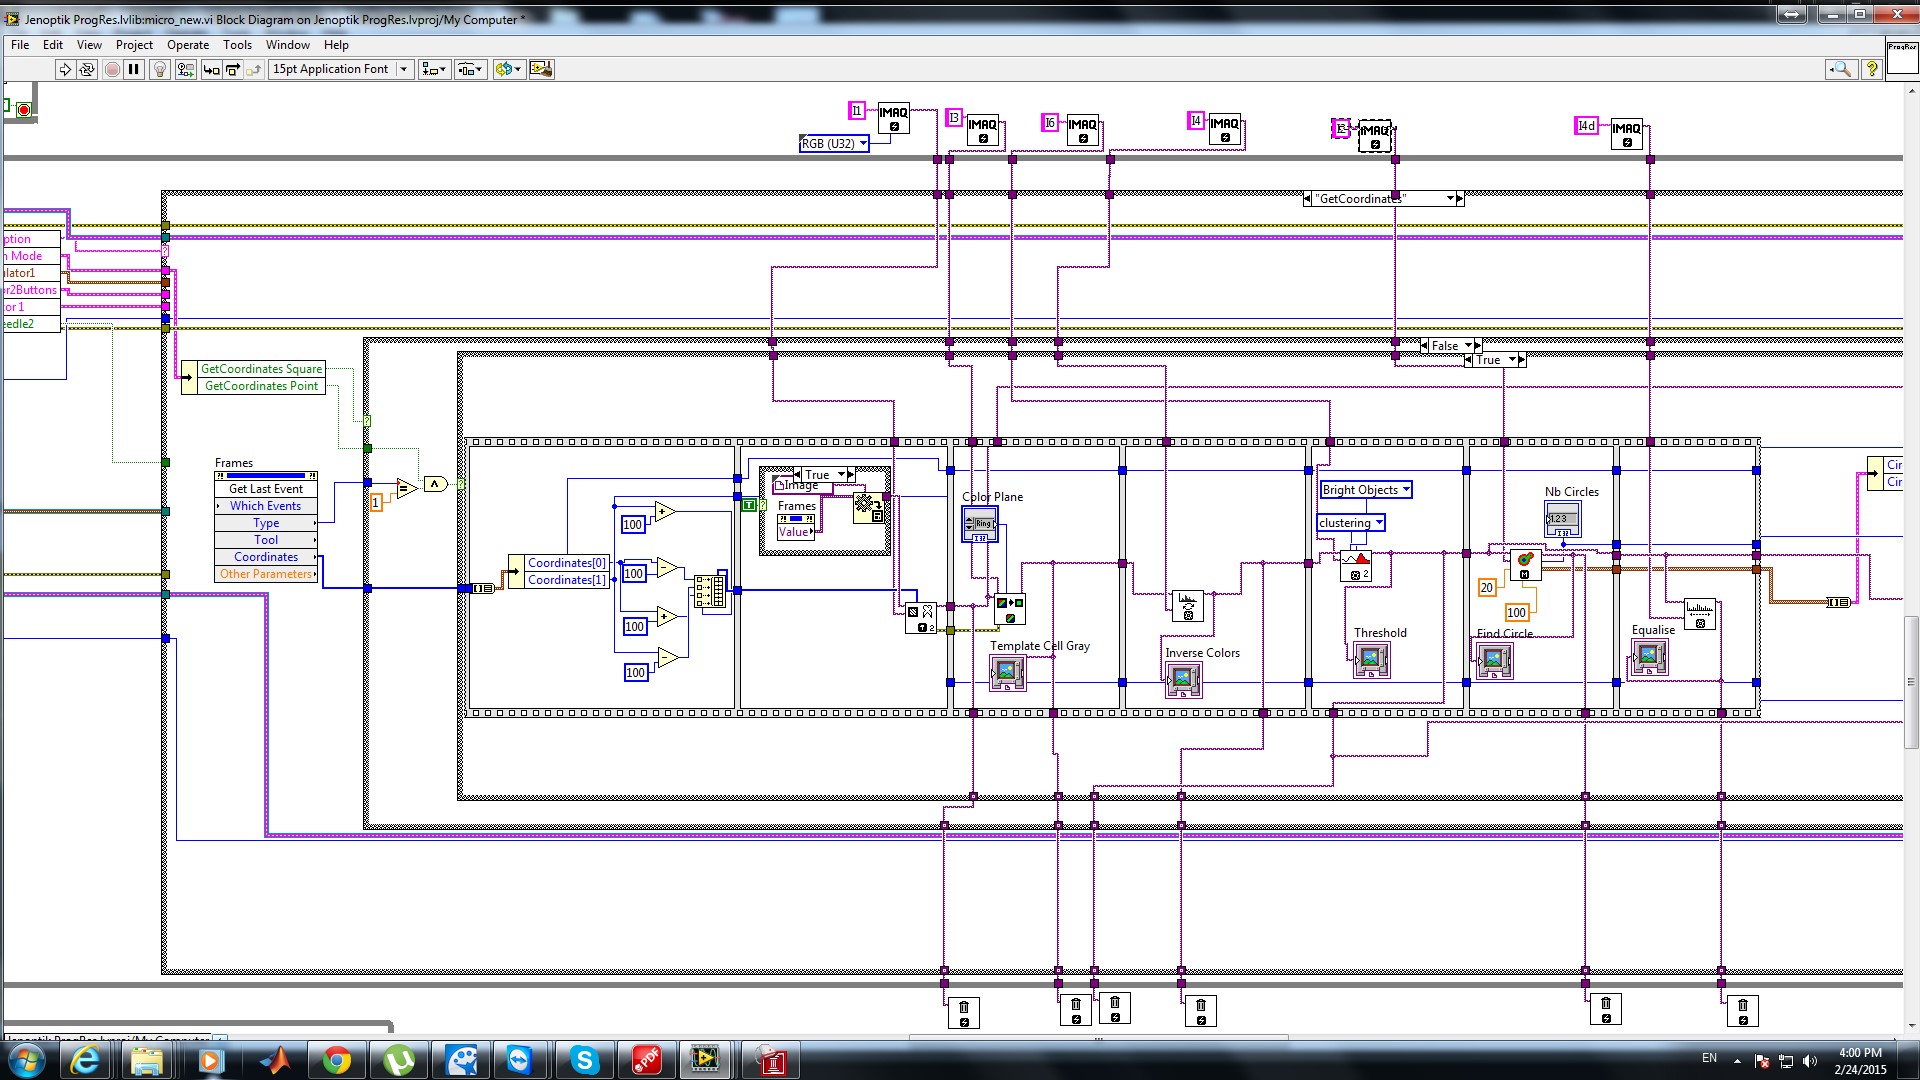Screen dimensions: 1920x1080
Task: Click the Template Cell Gray display terminal
Action: 1008,673
